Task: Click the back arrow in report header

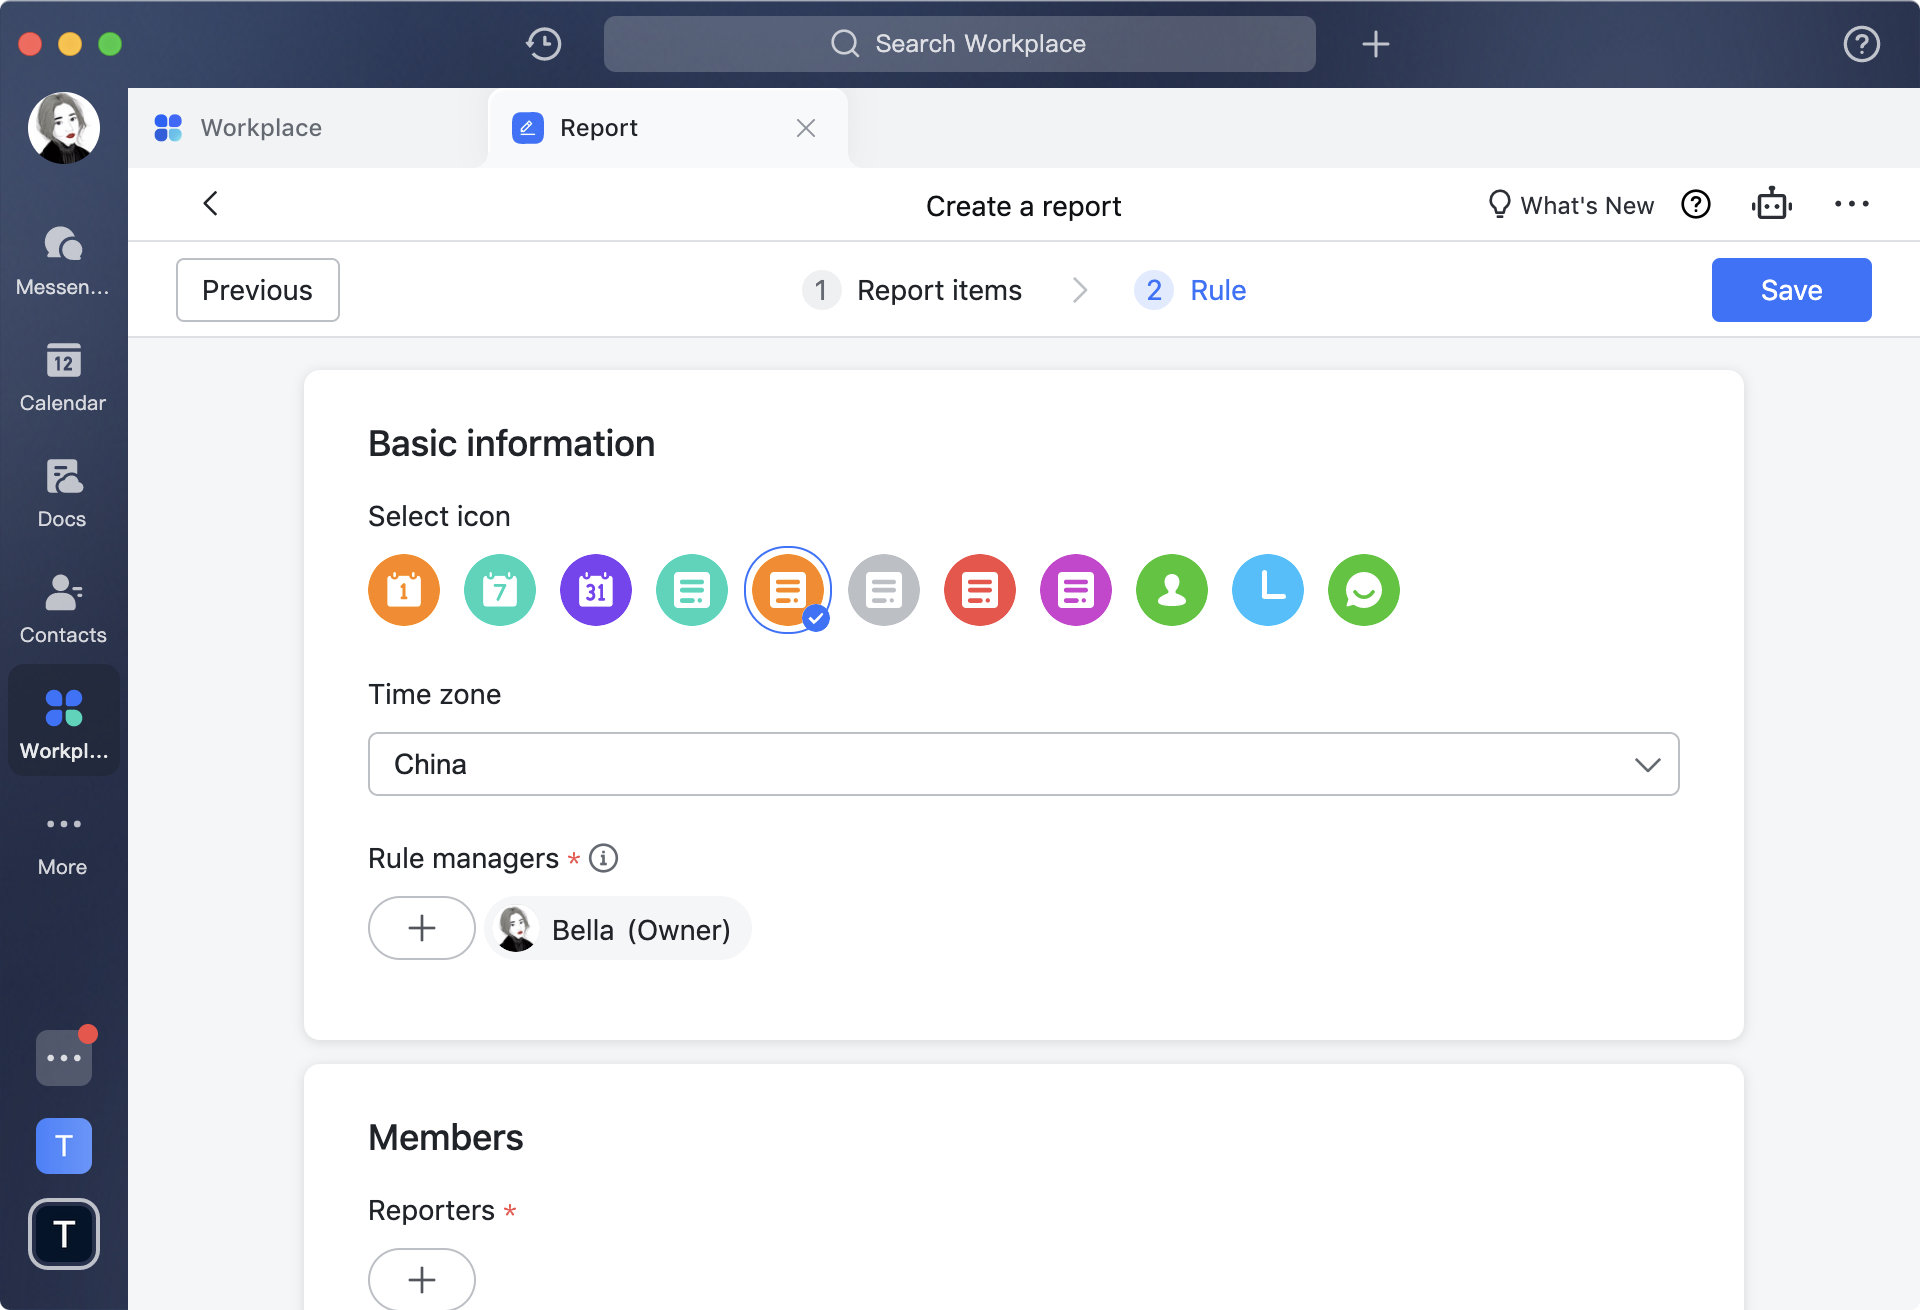Action: click(x=210, y=204)
